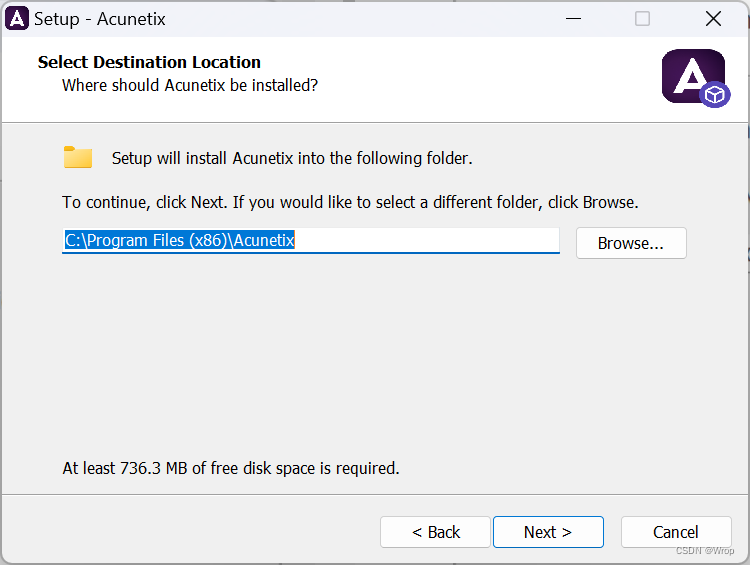Click 'Where should Acunetix be installed?' text

190,85
